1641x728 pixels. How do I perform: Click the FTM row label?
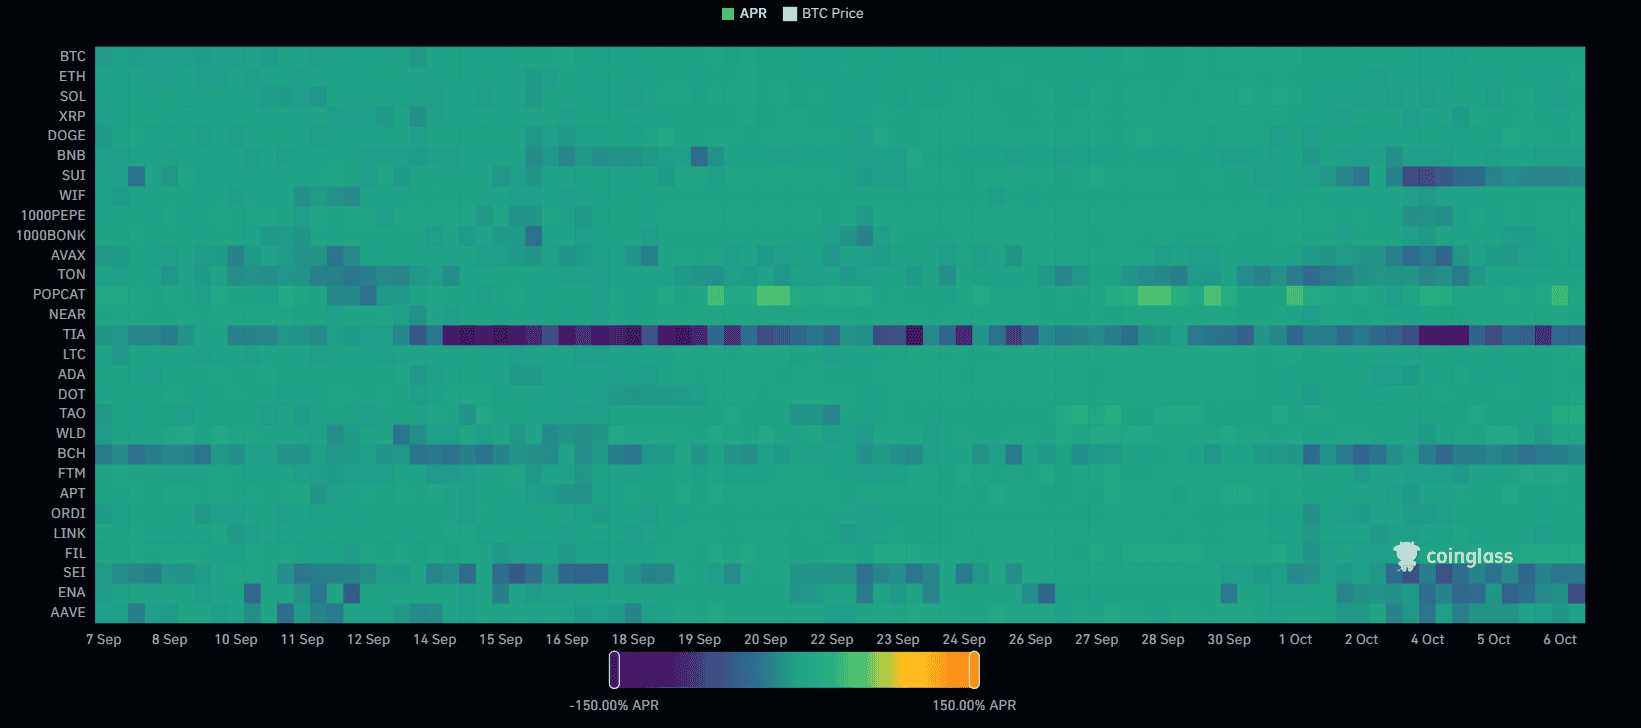coord(72,473)
